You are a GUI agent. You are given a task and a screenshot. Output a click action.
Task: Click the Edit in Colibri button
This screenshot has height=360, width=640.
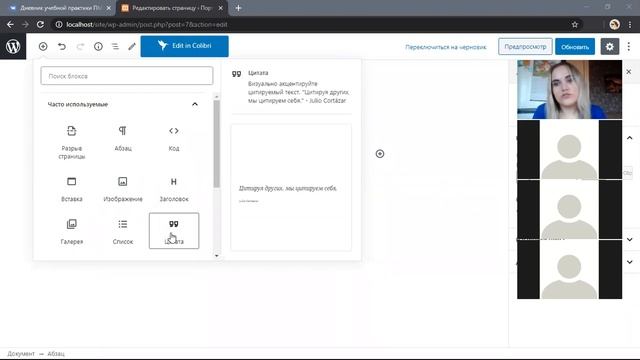point(184,46)
